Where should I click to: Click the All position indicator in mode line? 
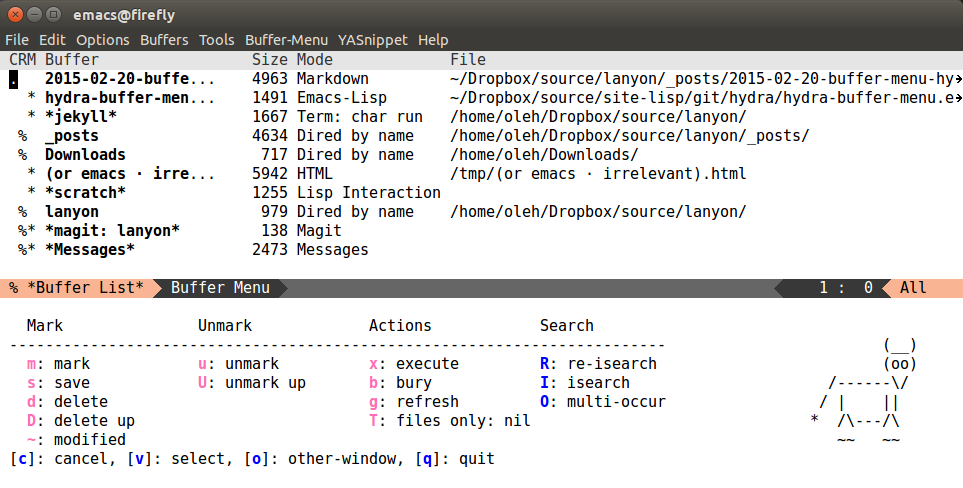[913, 288]
